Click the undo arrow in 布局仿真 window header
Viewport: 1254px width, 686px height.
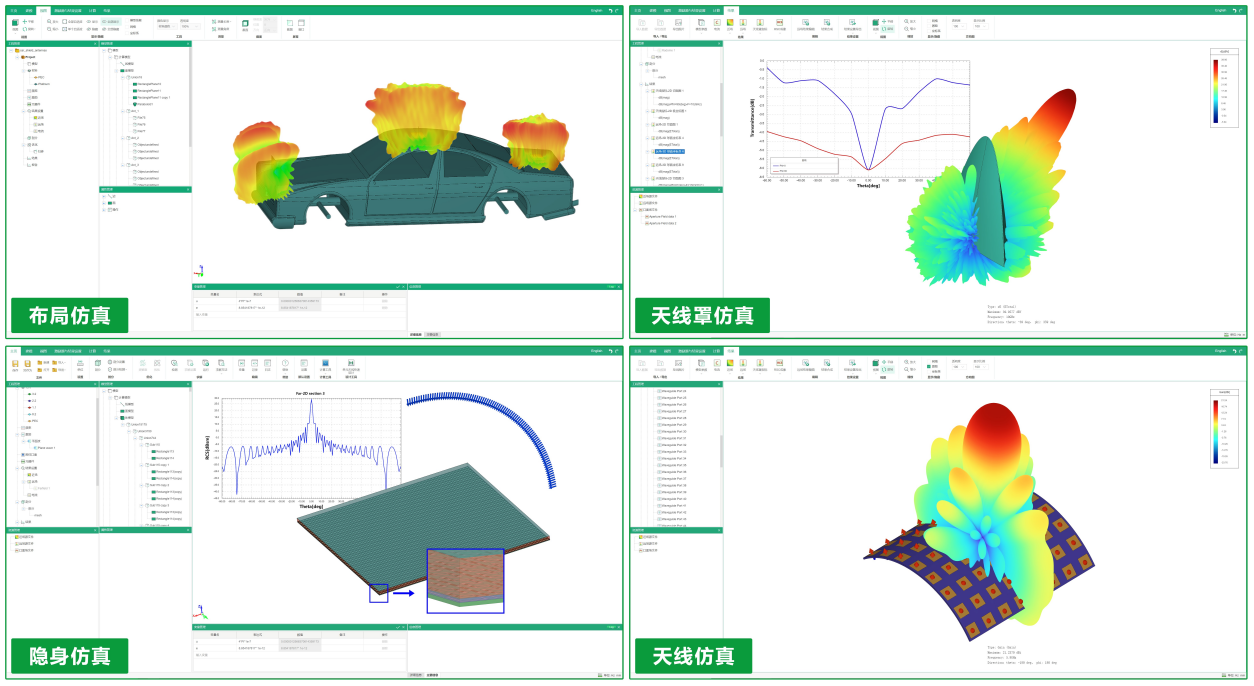pos(609,10)
